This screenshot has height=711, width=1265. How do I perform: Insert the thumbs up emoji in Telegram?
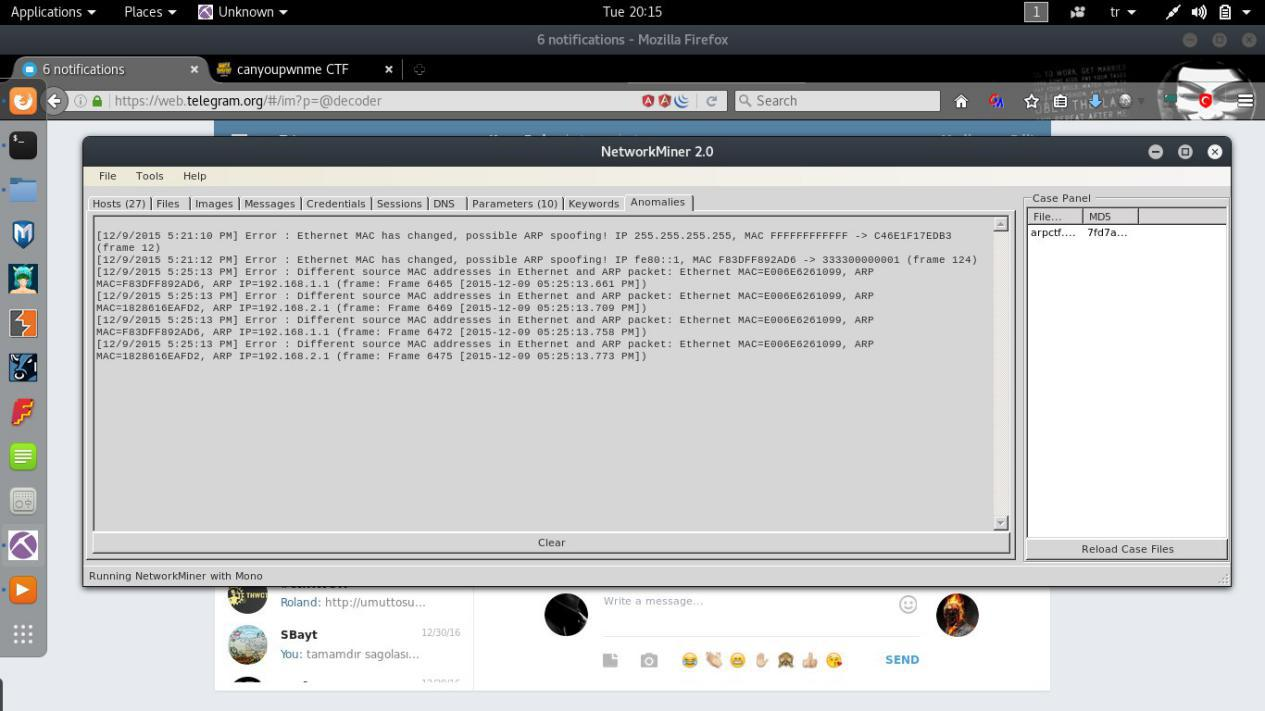pos(810,660)
